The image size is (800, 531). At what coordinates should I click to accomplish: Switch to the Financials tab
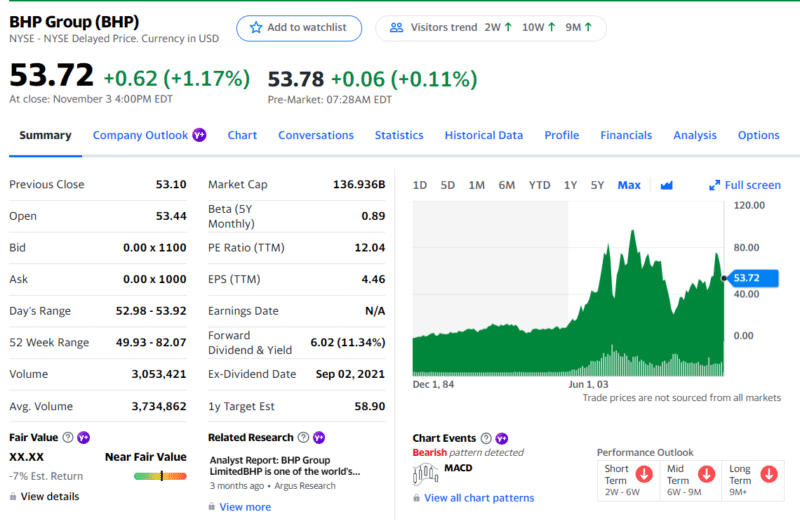point(626,135)
